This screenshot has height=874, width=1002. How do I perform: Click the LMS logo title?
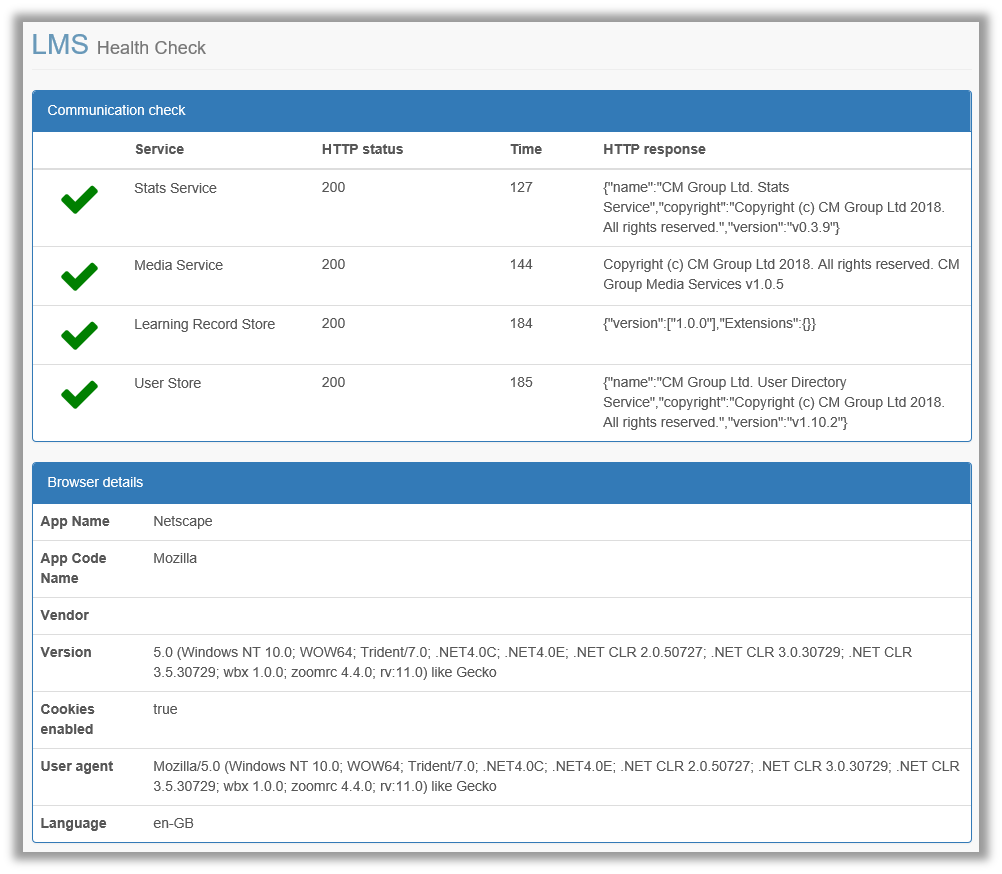tap(60, 45)
